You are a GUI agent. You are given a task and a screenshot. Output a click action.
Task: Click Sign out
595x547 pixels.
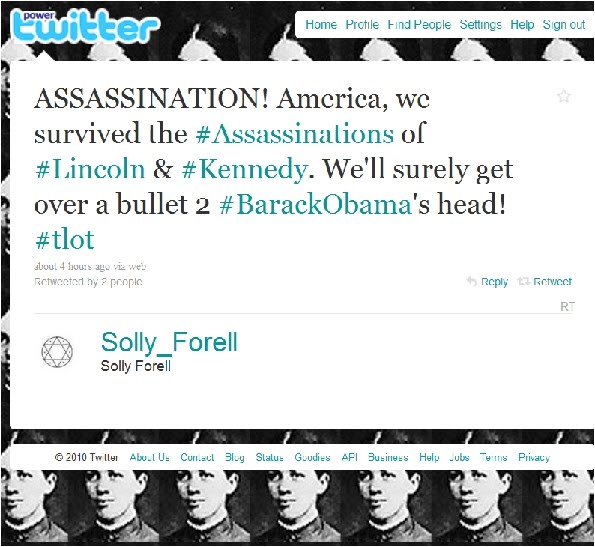click(x=564, y=25)
